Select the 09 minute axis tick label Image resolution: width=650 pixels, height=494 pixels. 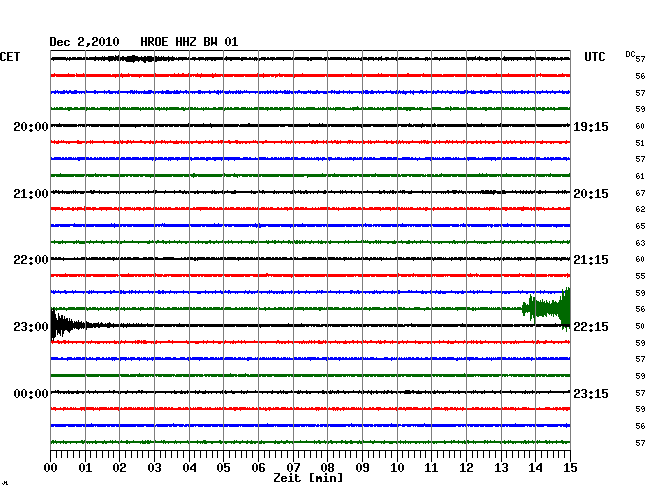(362, 468)
